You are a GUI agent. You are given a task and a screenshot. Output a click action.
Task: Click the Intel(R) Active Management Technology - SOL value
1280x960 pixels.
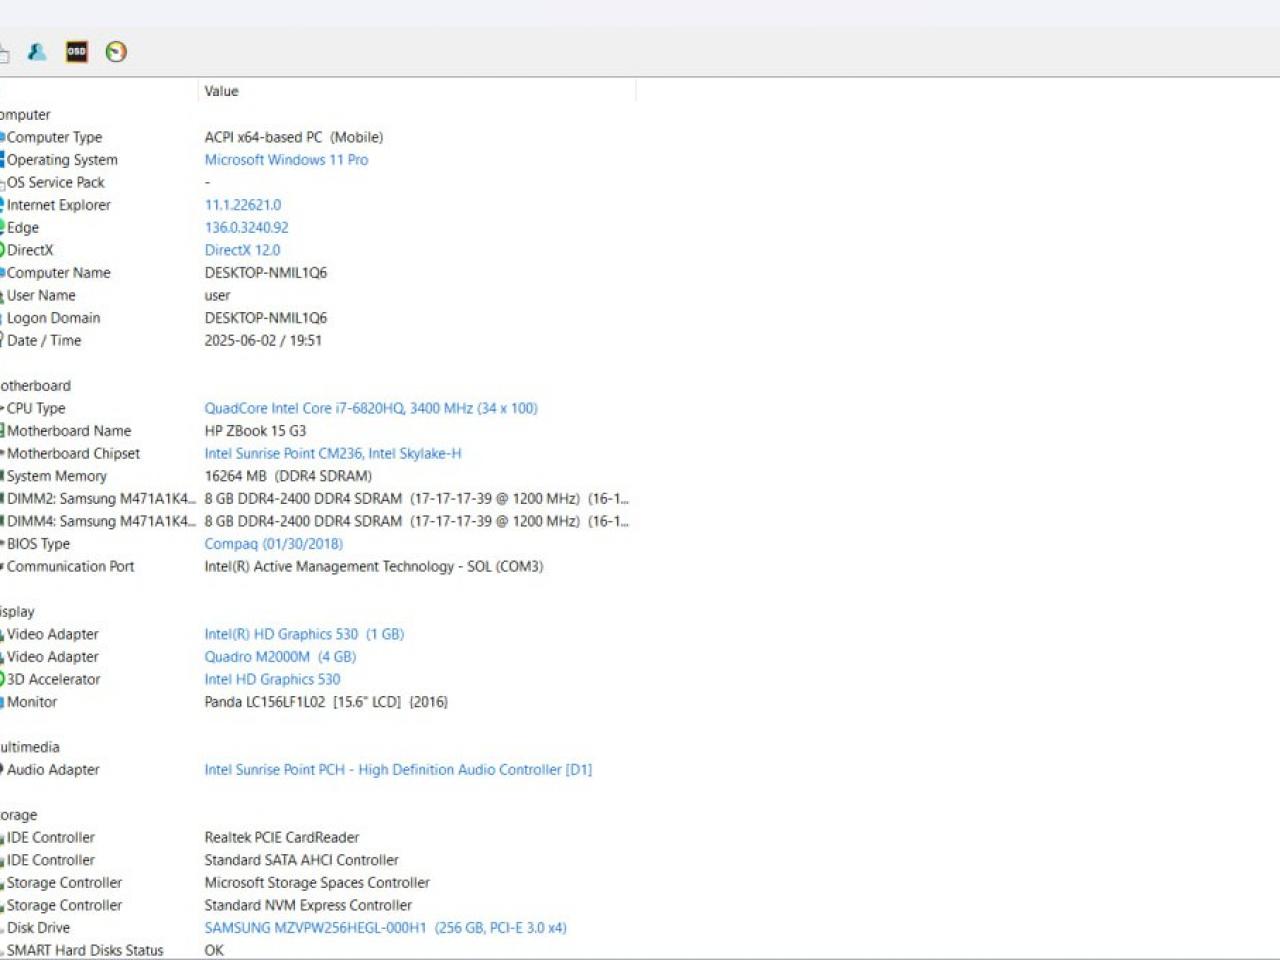[x=374, y=566]
